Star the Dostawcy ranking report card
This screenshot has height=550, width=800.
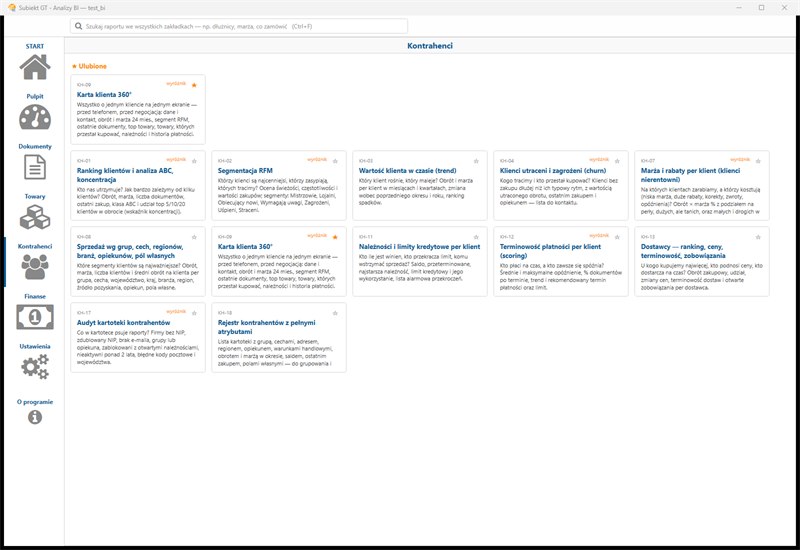click(758, 237)
